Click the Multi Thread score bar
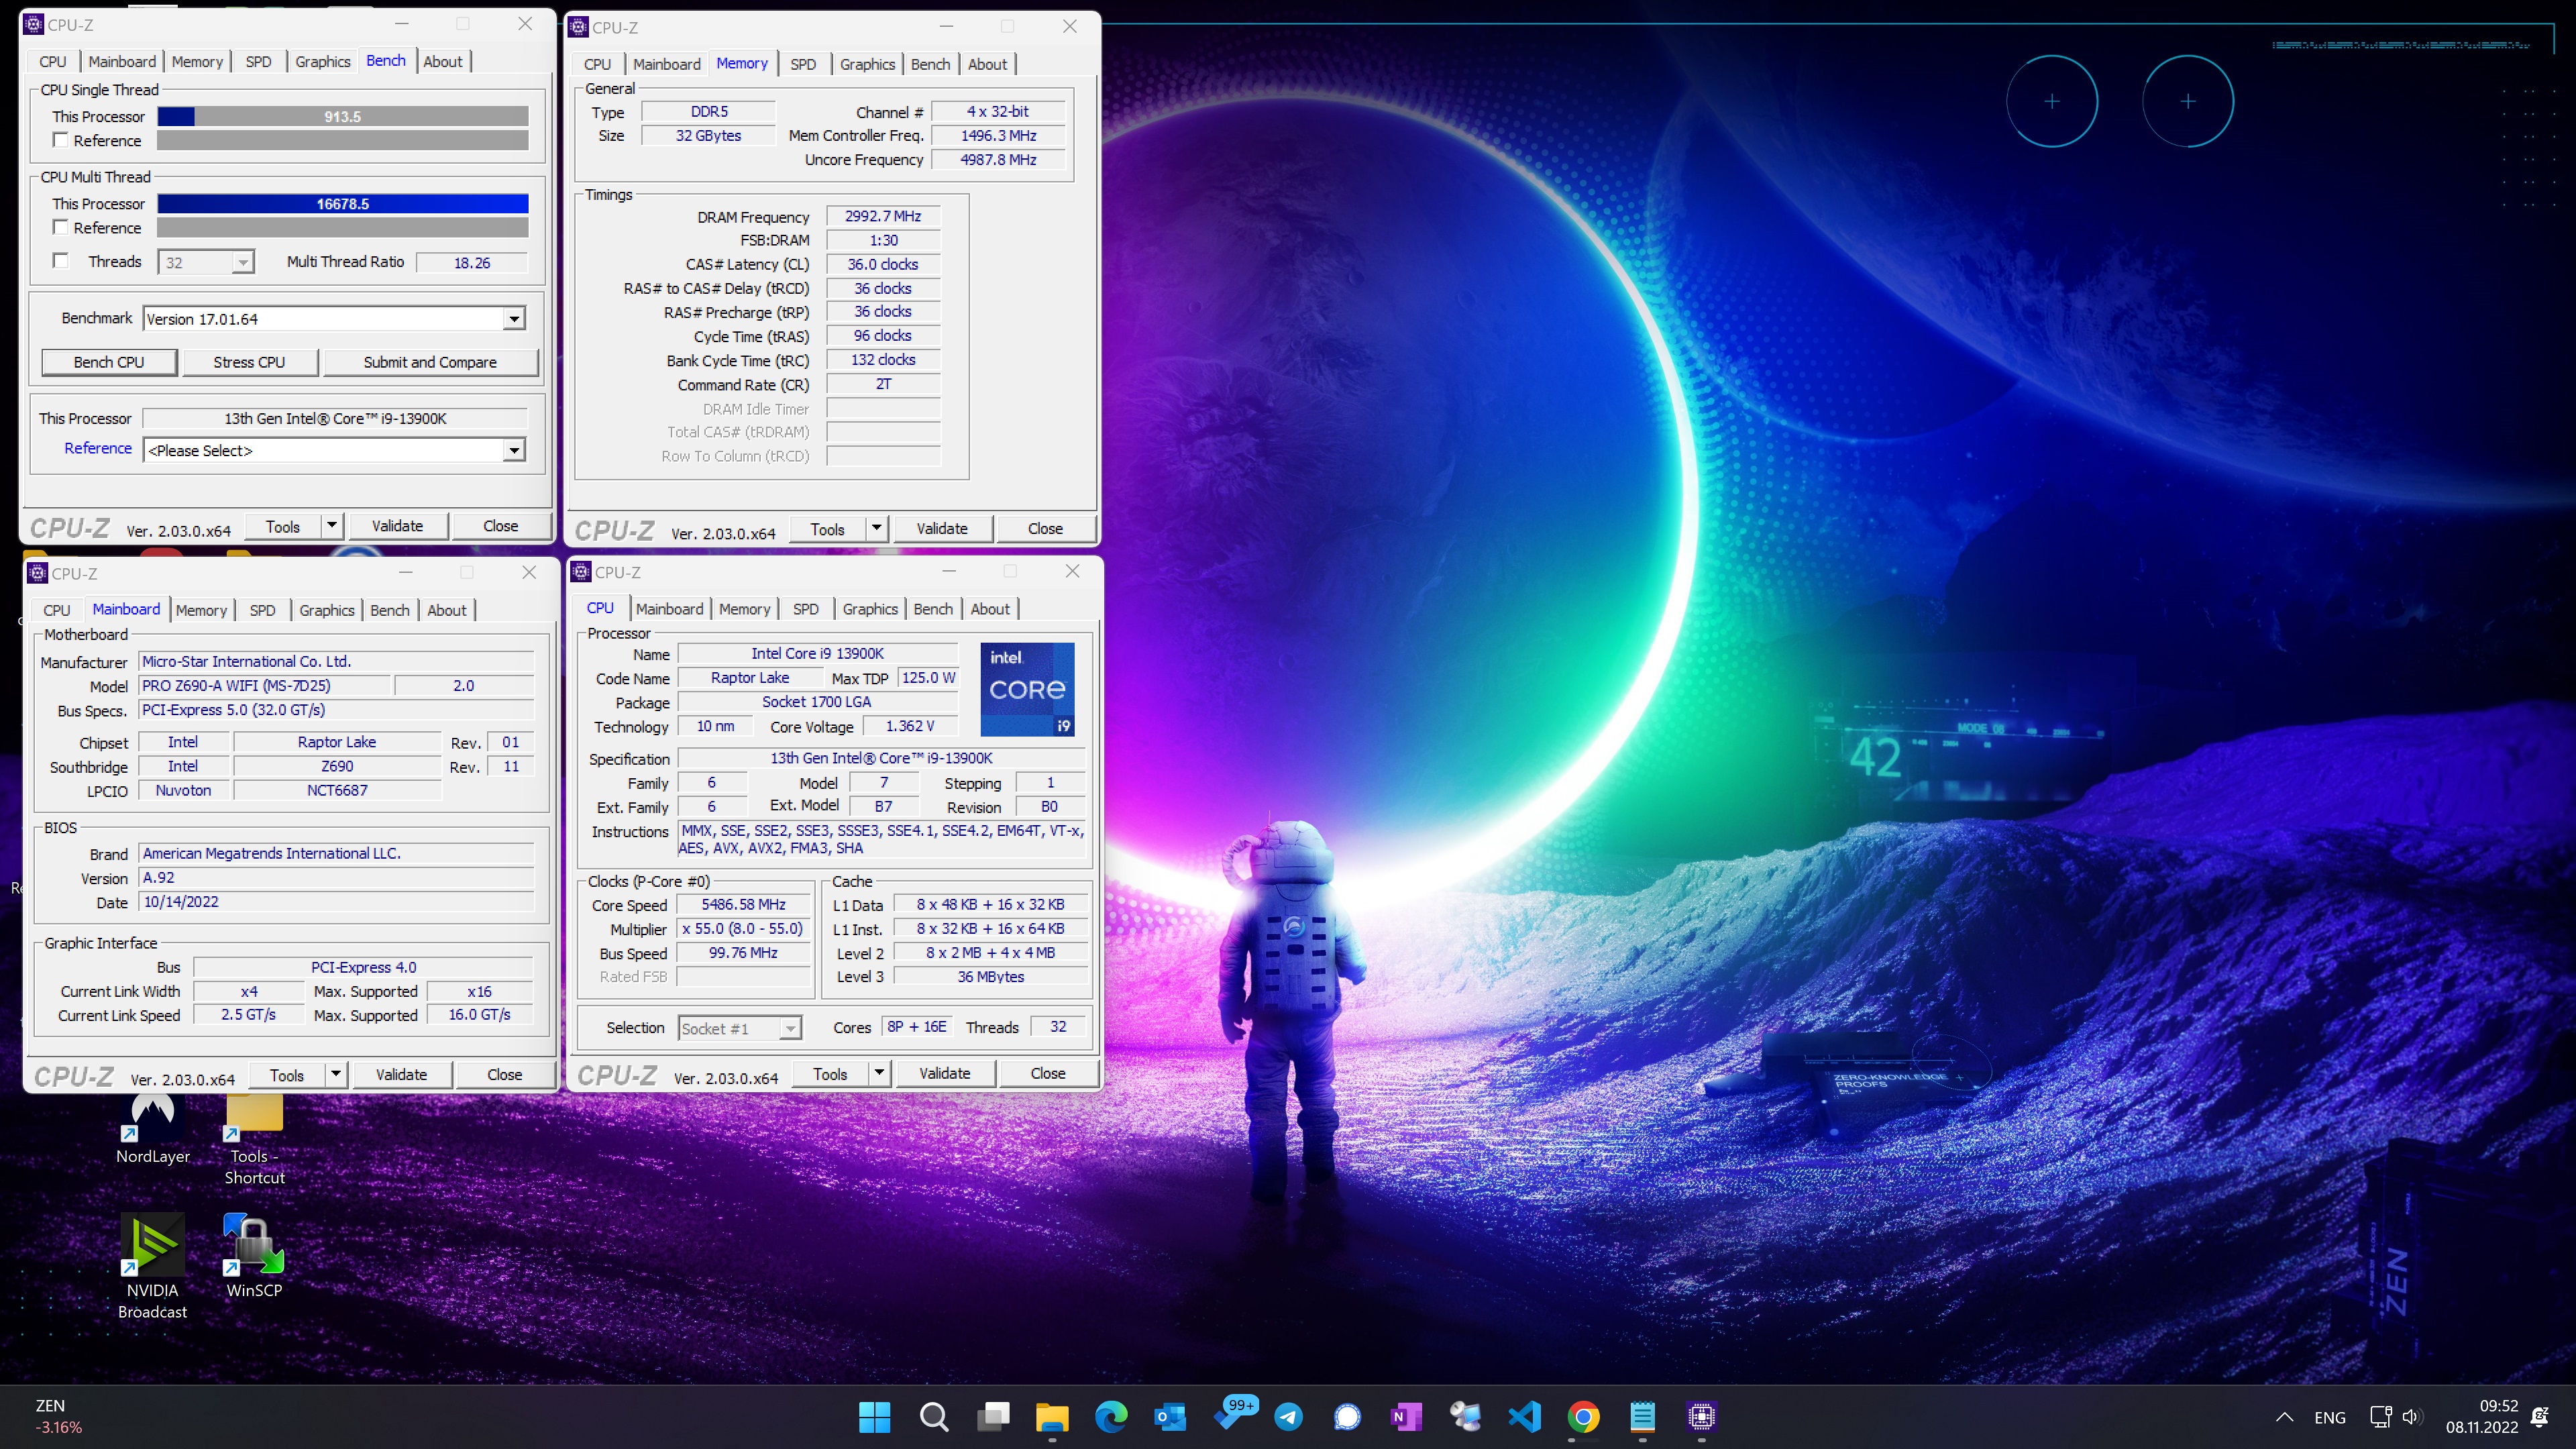Viewport: 2576px width, 1449px height. tap(342, 203)
